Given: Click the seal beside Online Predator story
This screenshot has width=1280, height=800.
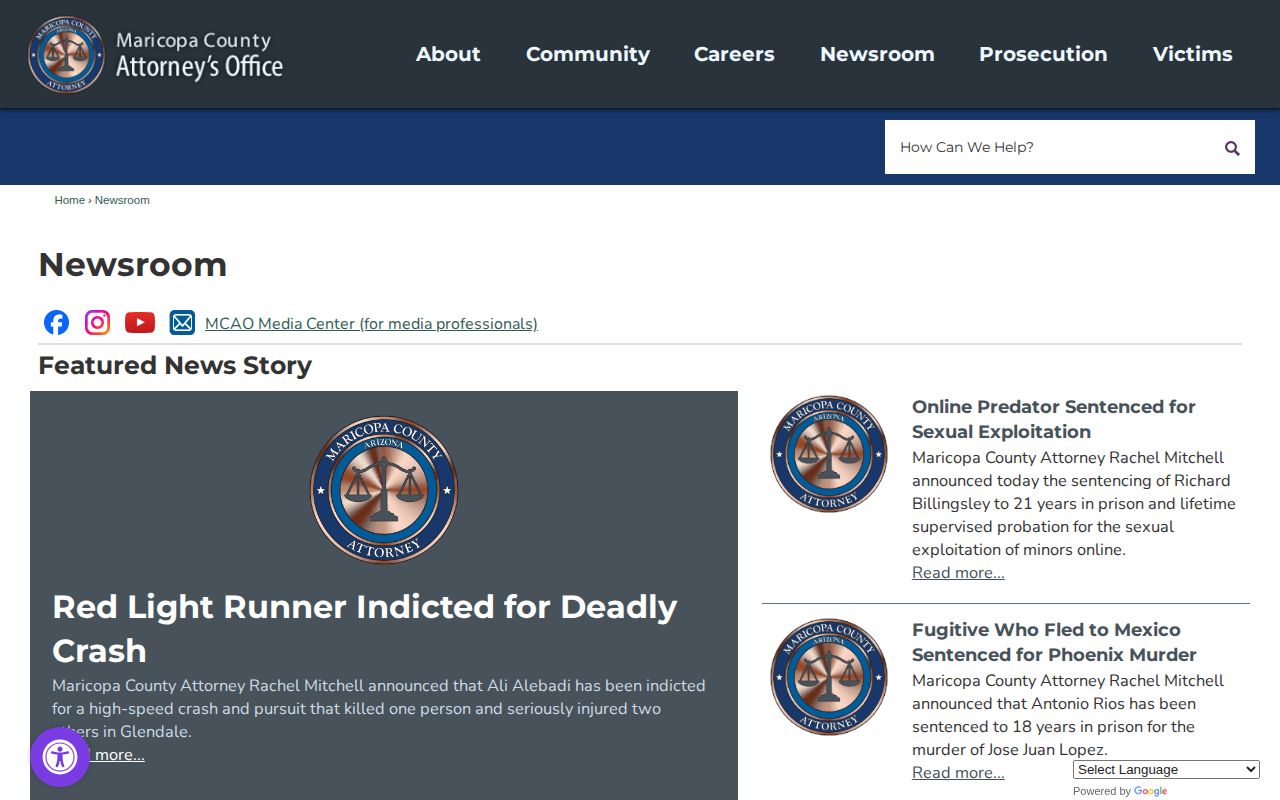Looking at the screenshot, I should tap(829, 453).
